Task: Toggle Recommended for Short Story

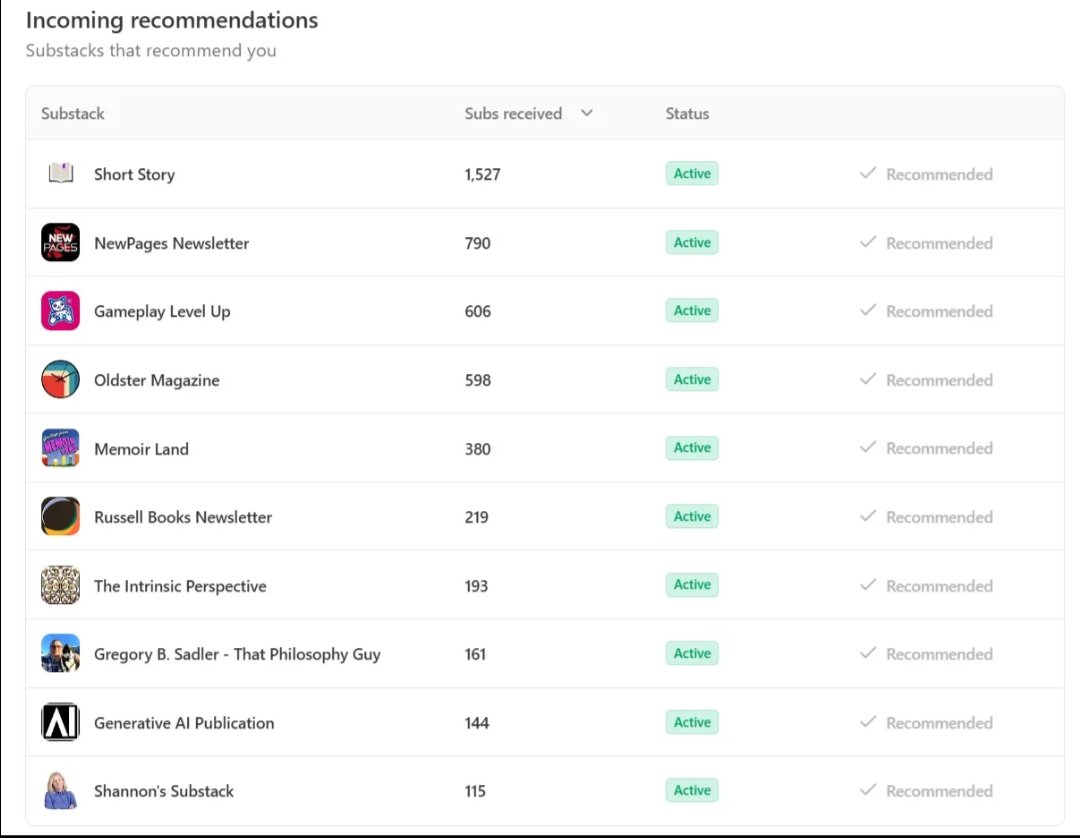Action: pos(926,174)
